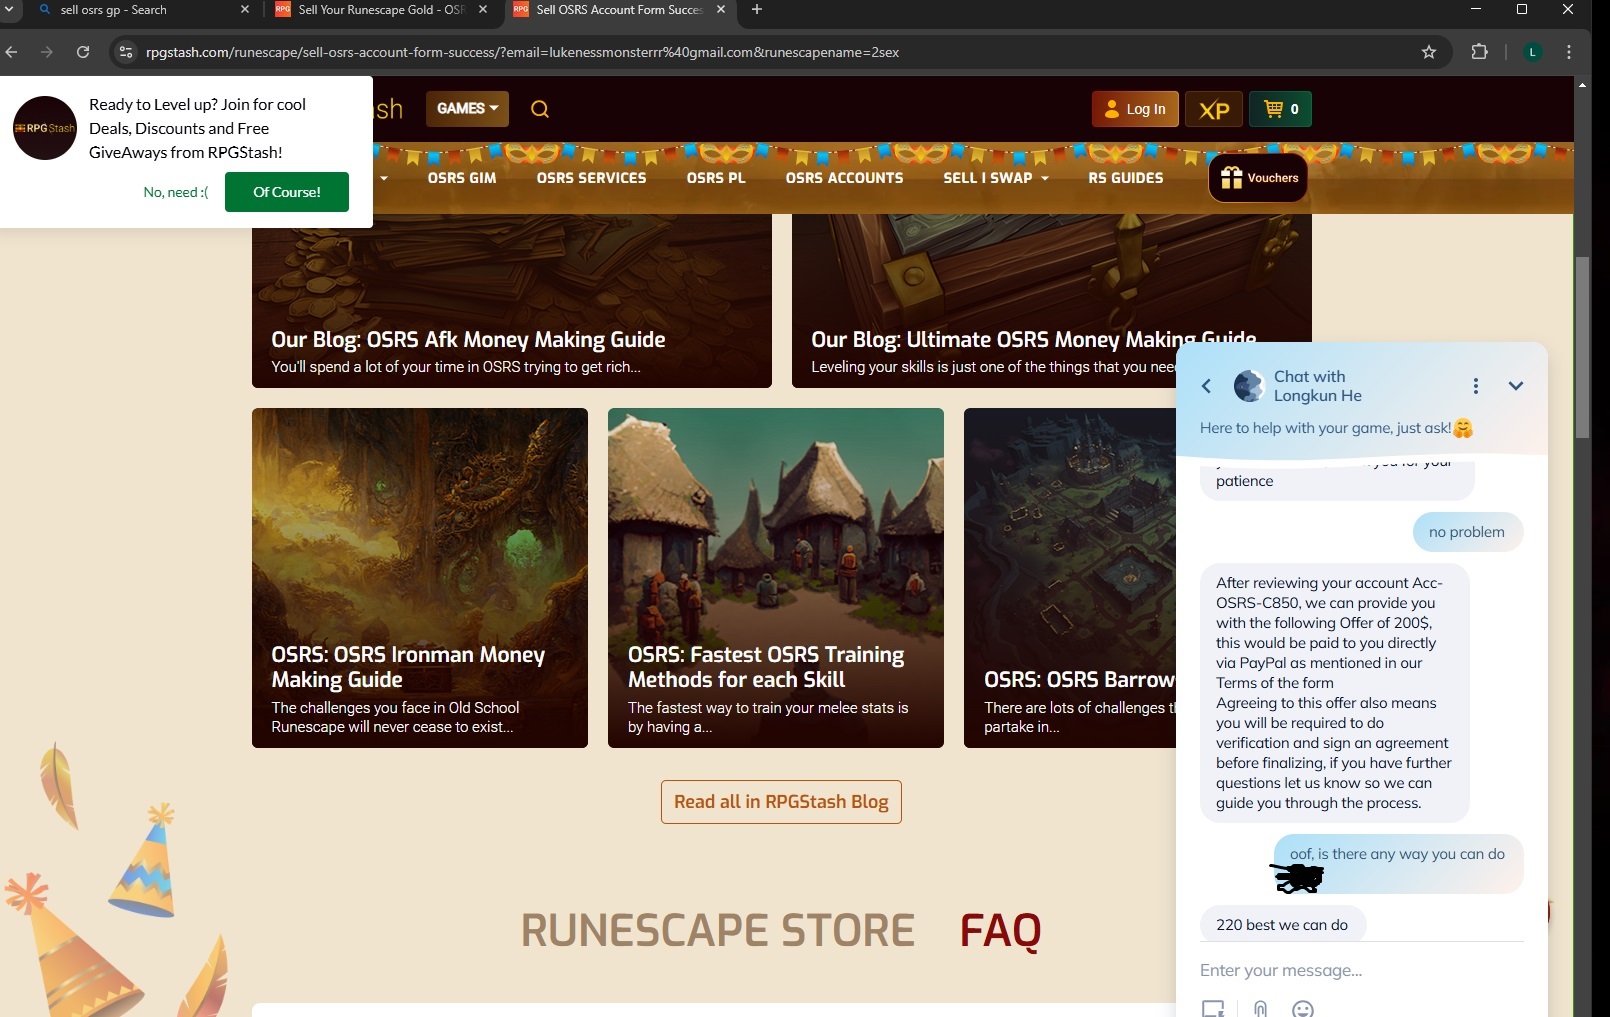Click the page vertical scrollbar thumb

(1582, 348)
